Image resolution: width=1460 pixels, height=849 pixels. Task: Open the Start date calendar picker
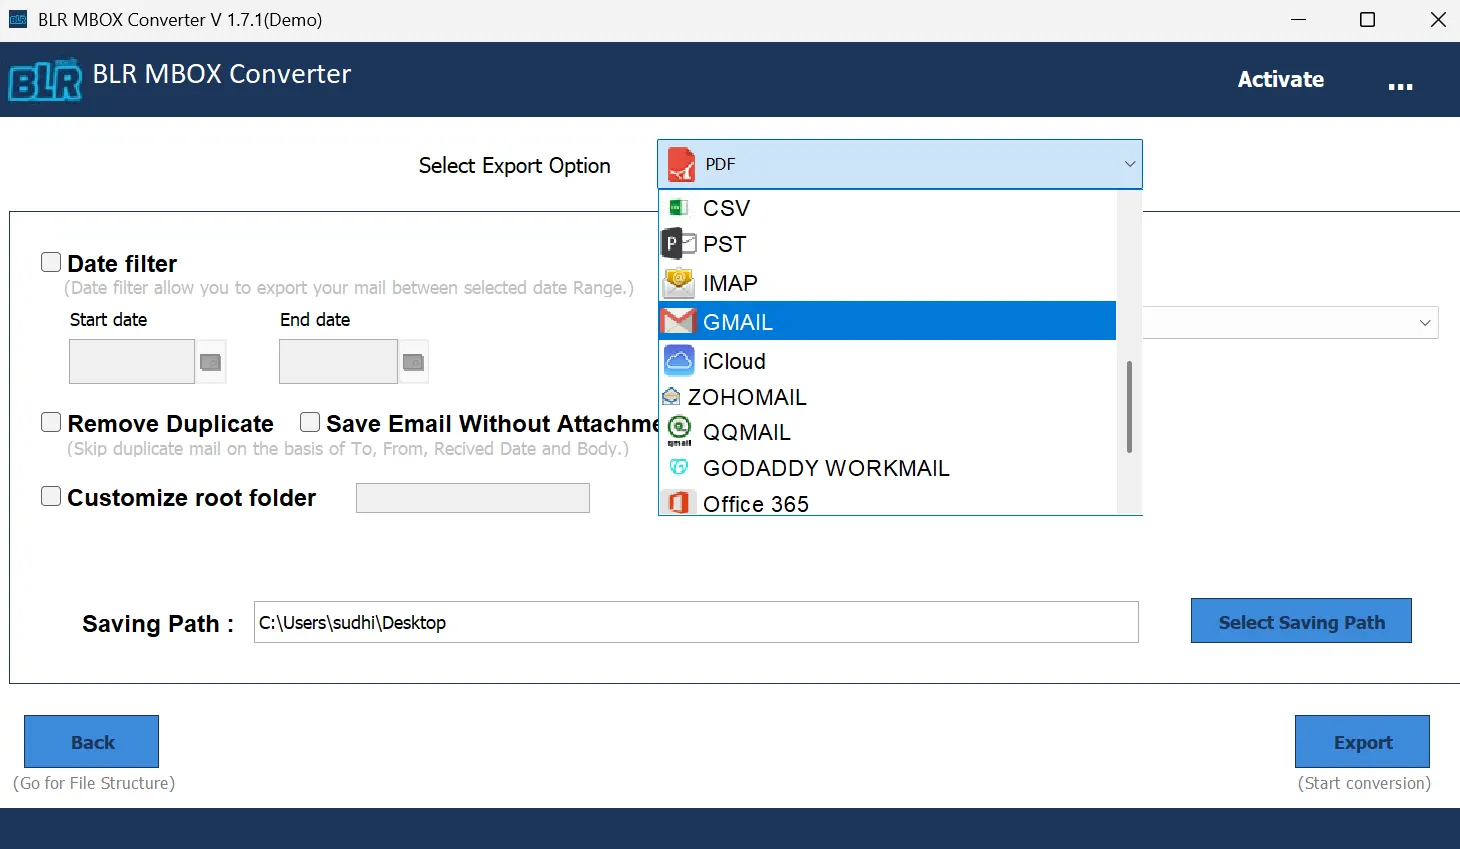pyautogui.click(x=211, y=362)
